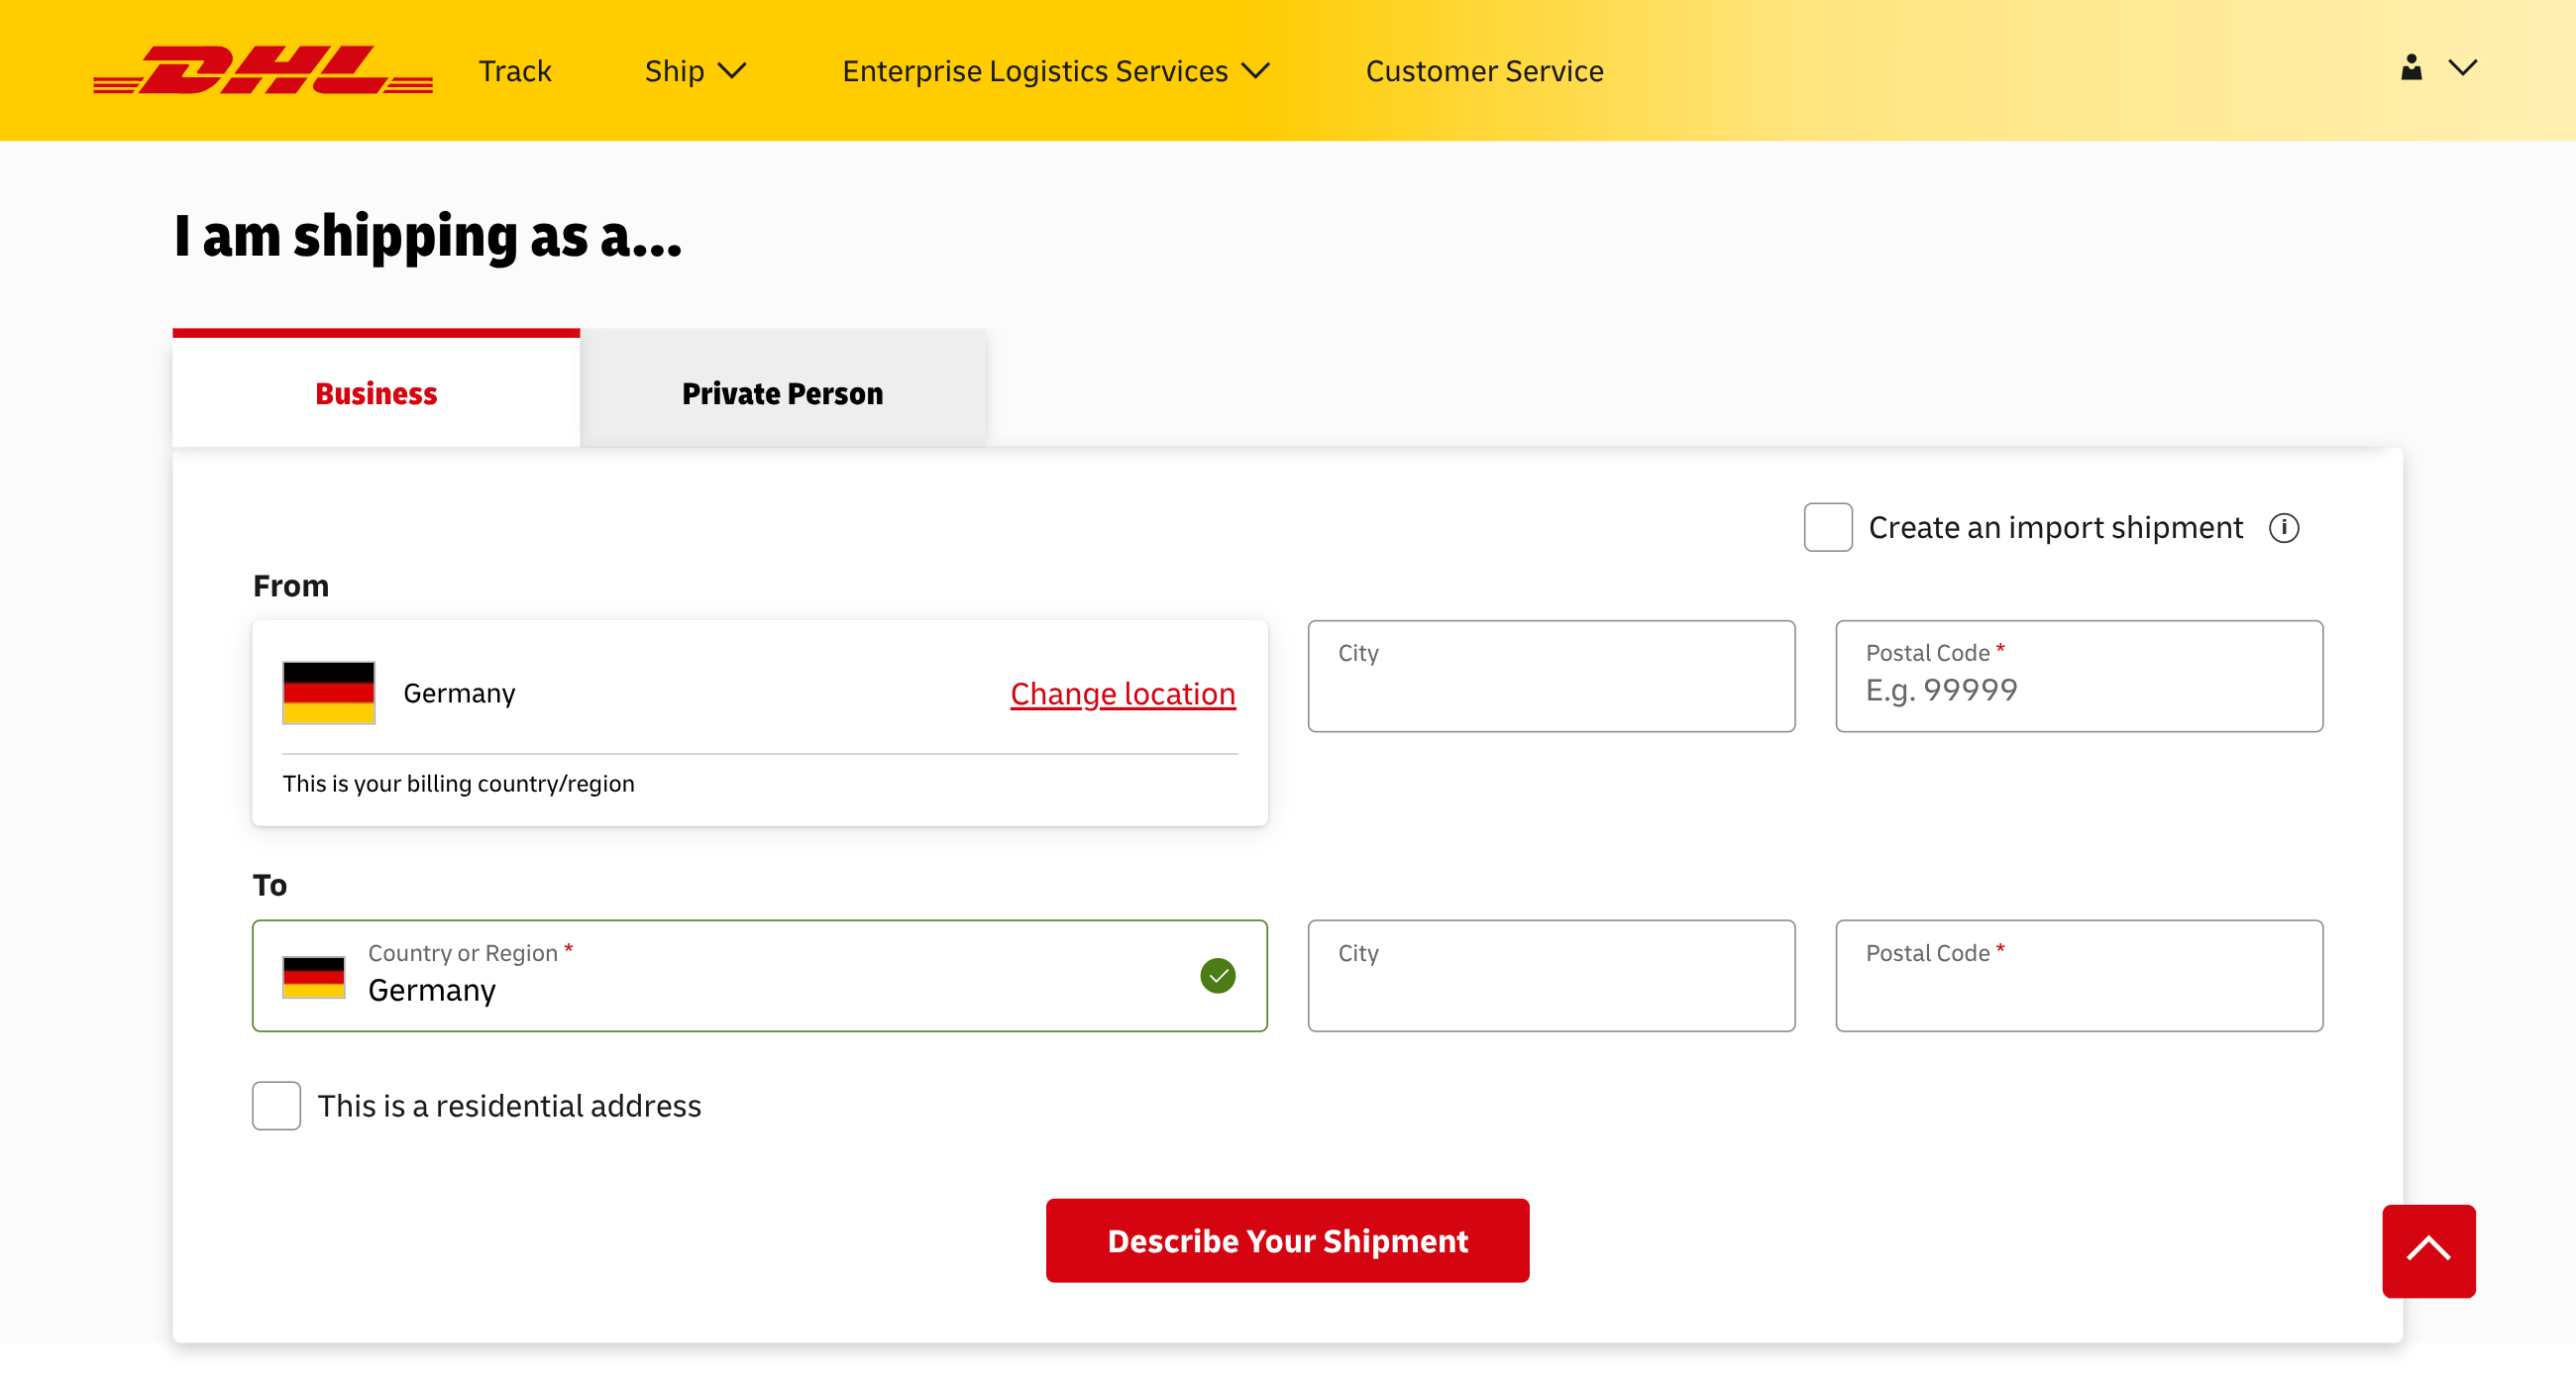Click the green checkmark in destination country
This screenshot has width=2576, height=1391.
1217,975
